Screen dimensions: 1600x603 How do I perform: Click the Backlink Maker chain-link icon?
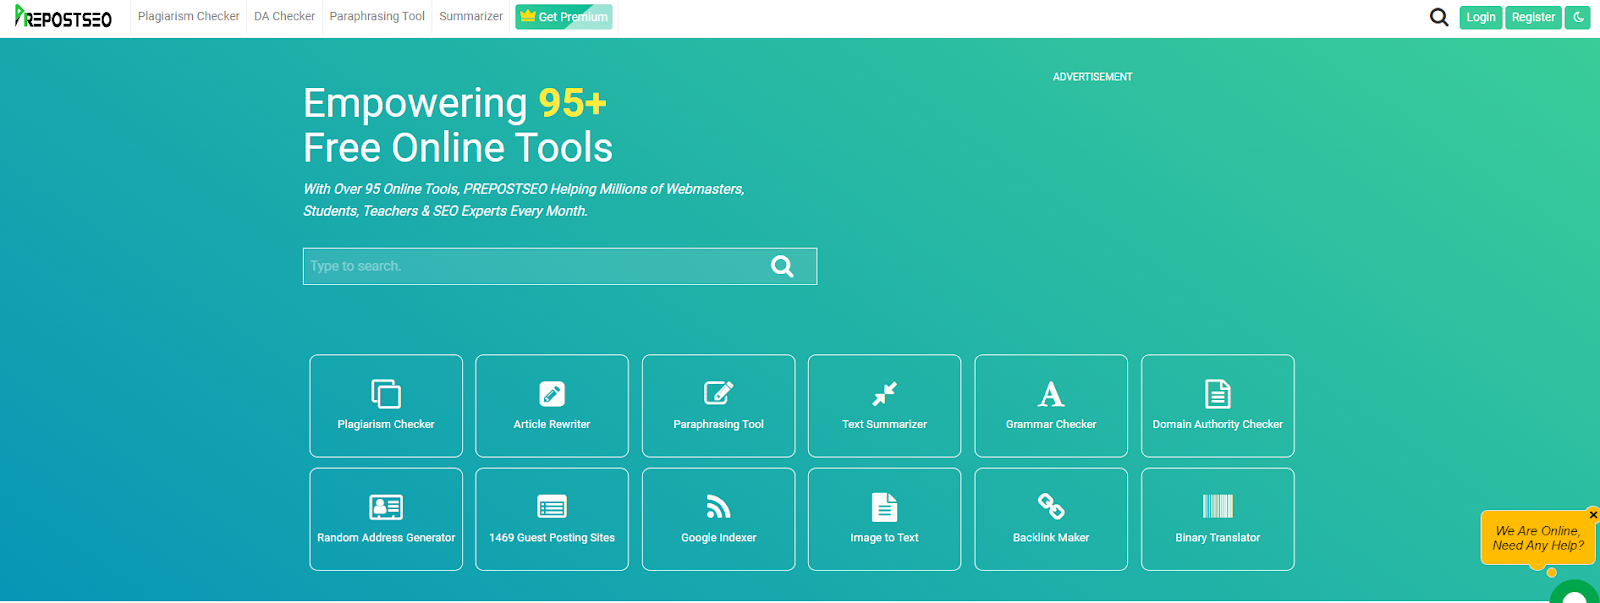1051,507
